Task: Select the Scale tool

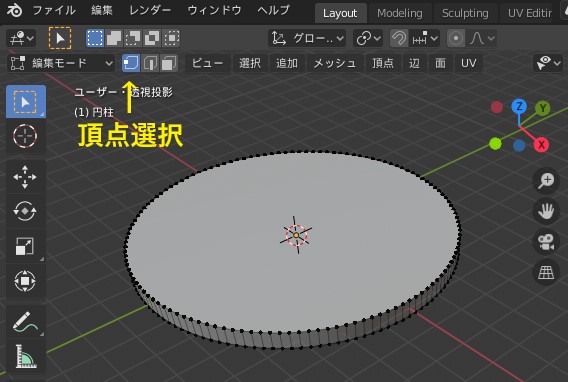Action: click(x=26, y=246)
